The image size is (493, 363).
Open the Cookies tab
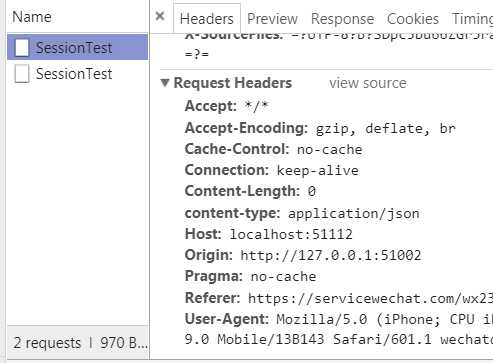(413, 19)
